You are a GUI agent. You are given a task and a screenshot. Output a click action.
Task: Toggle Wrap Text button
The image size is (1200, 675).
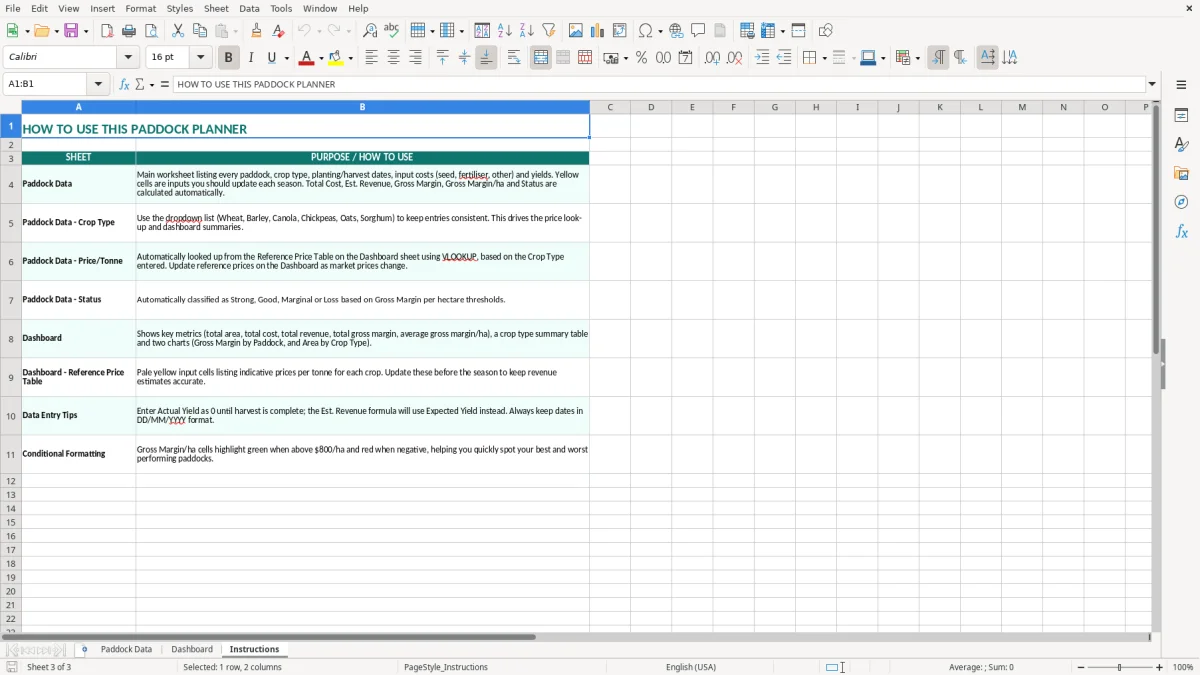(514, 58)
